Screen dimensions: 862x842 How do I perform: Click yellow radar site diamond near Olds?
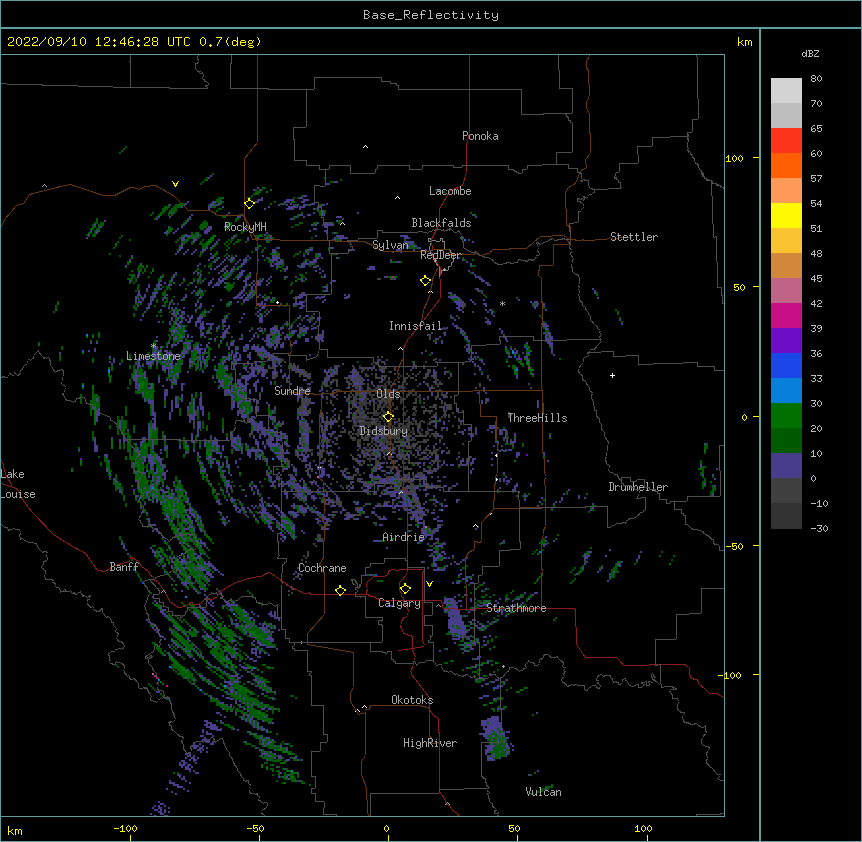(x=389, y=417)
